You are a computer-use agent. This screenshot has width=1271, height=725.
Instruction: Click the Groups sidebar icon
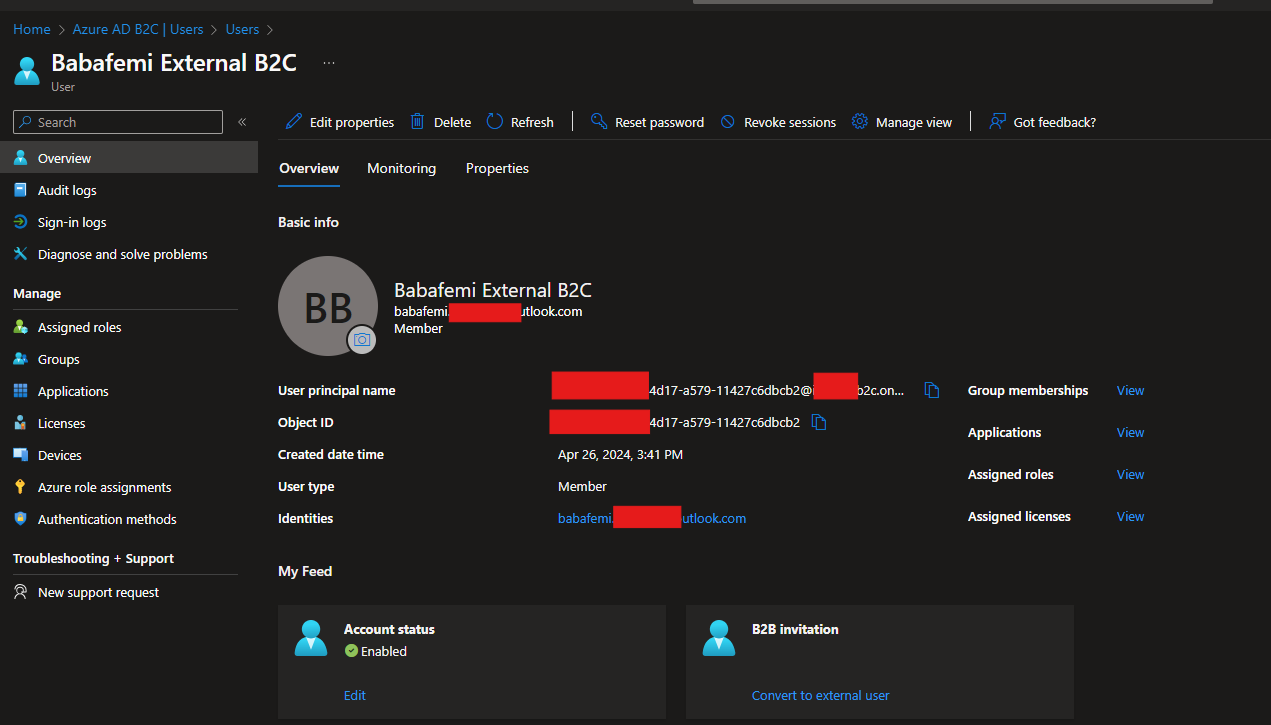(x=20, y=359)
